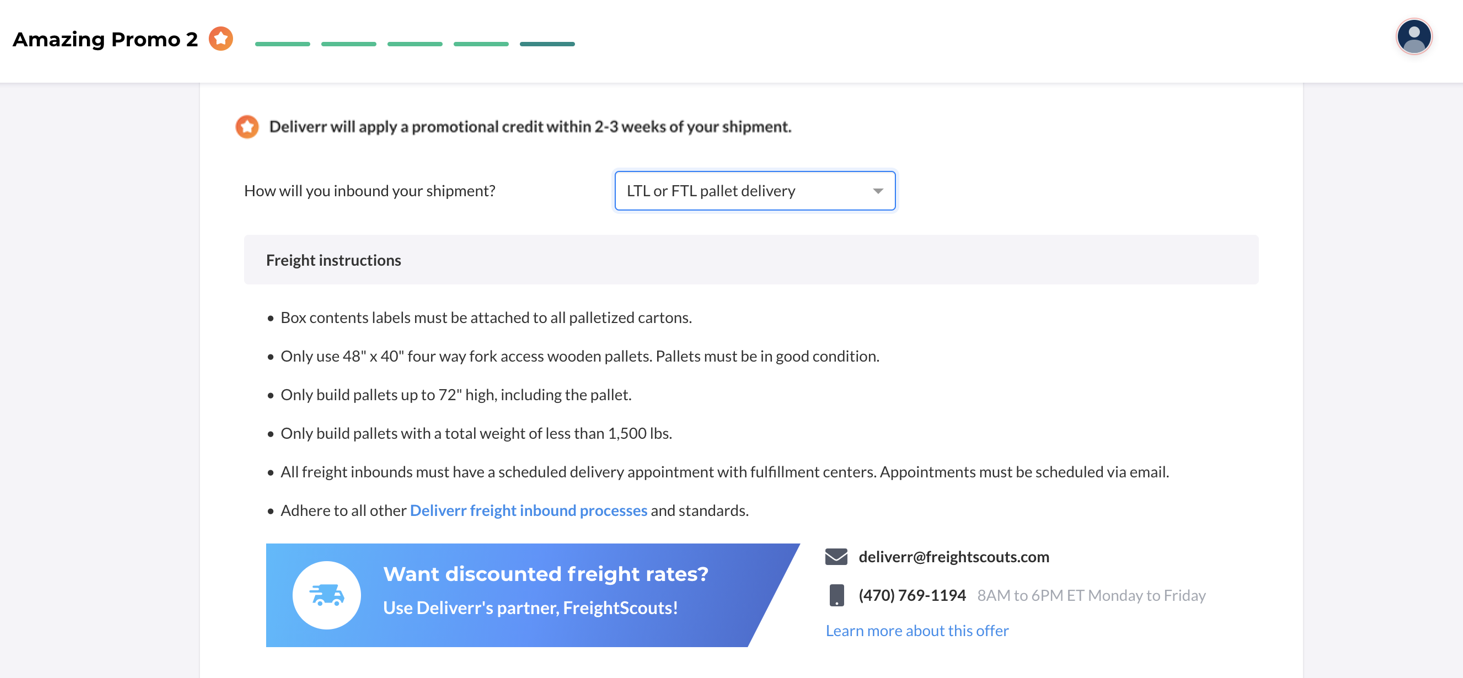Select the third progress step bar
The image size is (1463, 678).
click(x=415, y=44)
